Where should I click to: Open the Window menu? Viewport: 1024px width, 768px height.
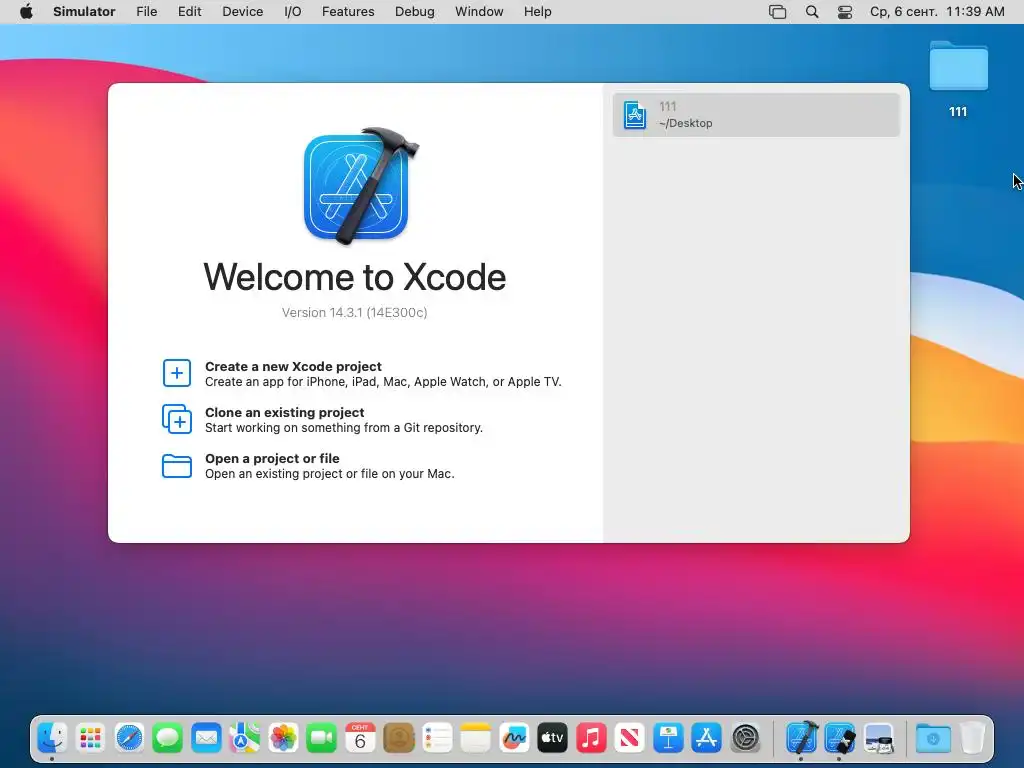point(479,12)
